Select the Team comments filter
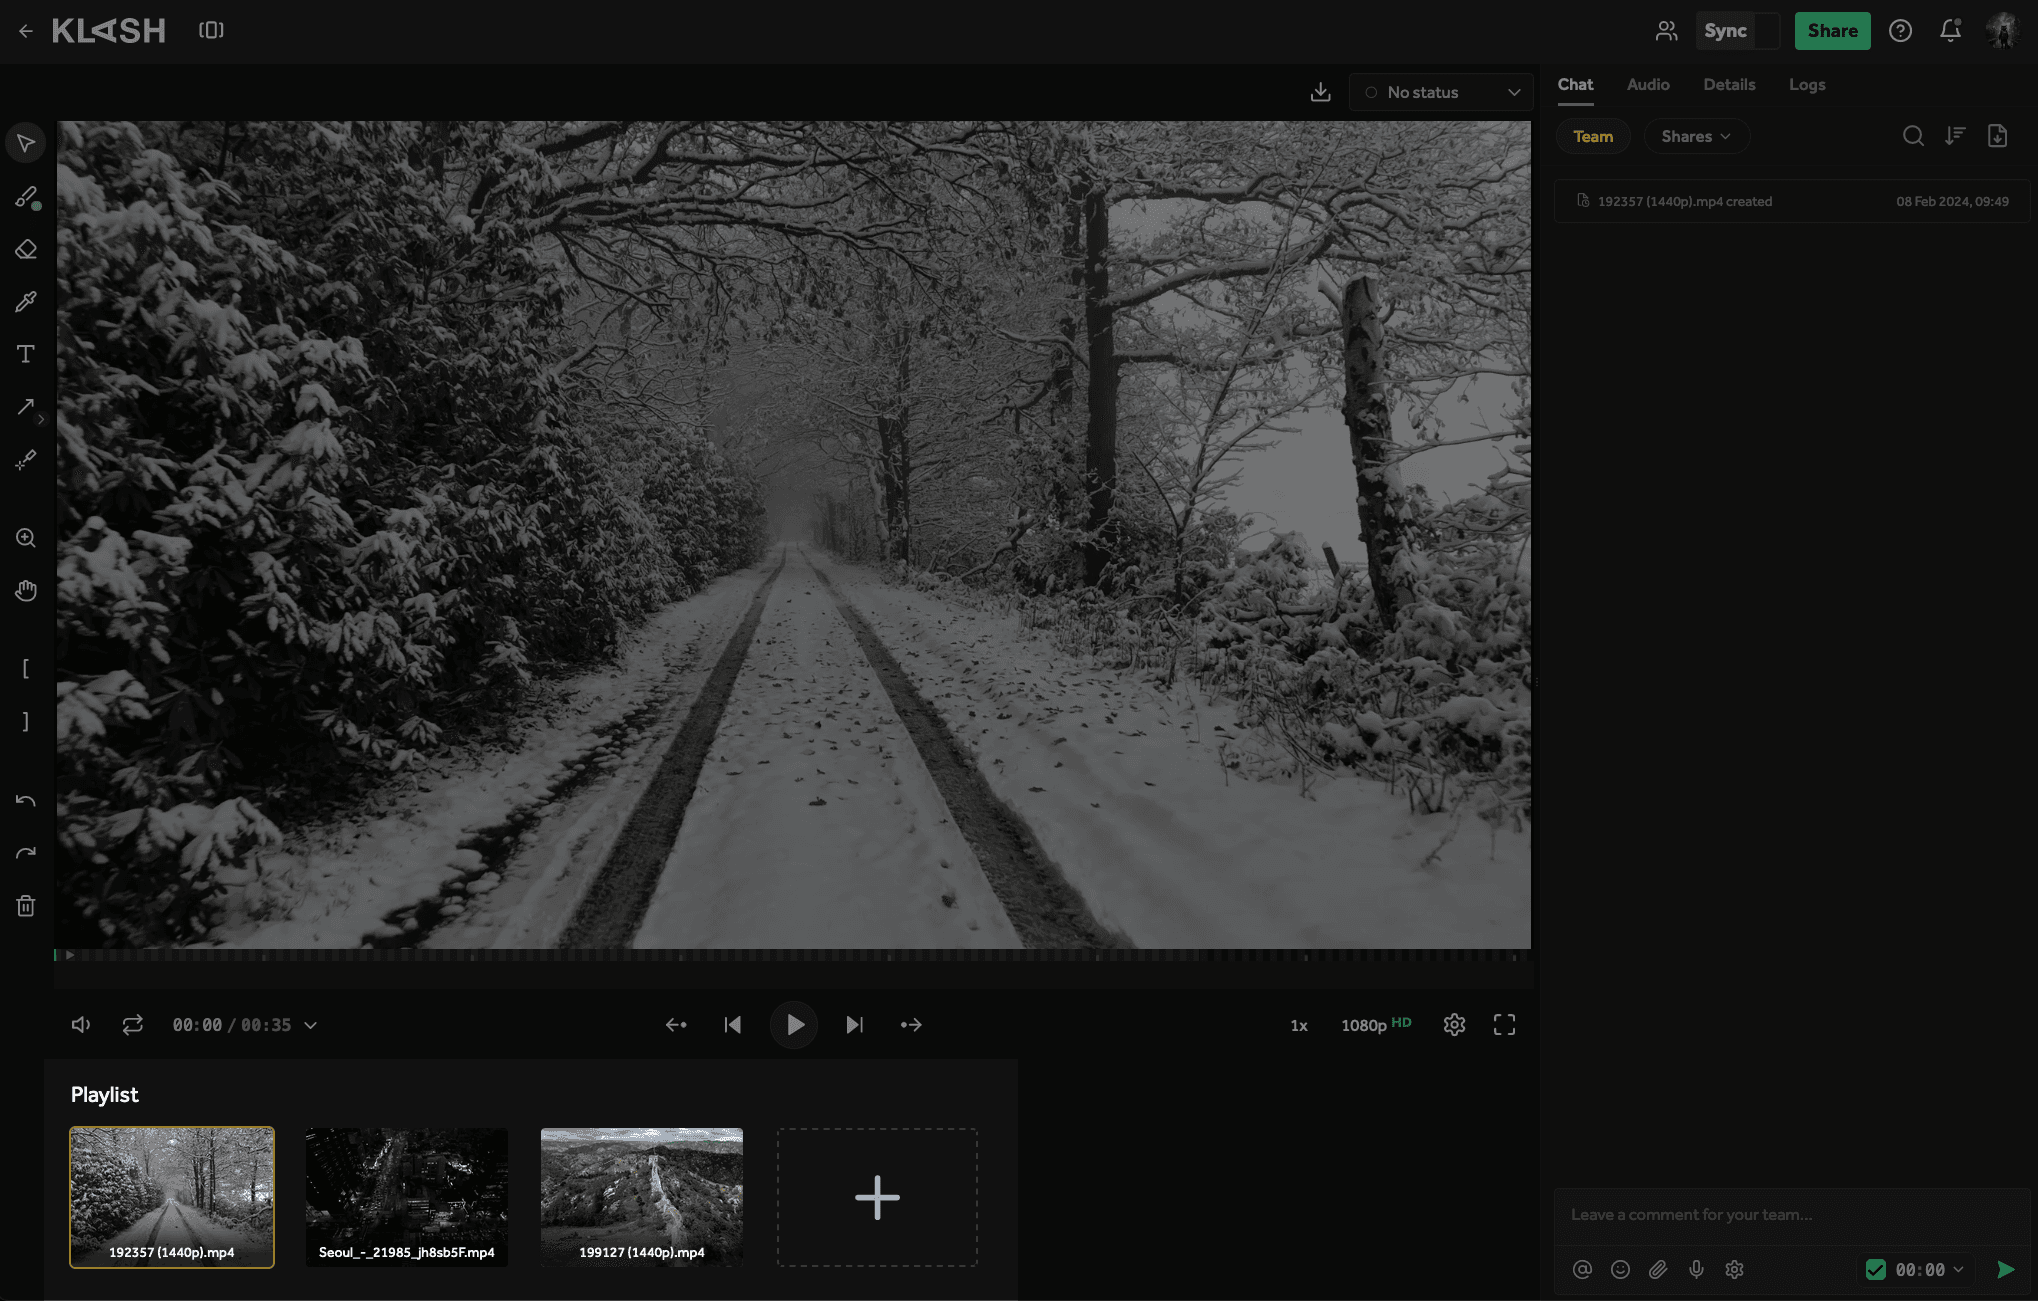This screenshot has width=2038, height=1301. pos(1593,136)
